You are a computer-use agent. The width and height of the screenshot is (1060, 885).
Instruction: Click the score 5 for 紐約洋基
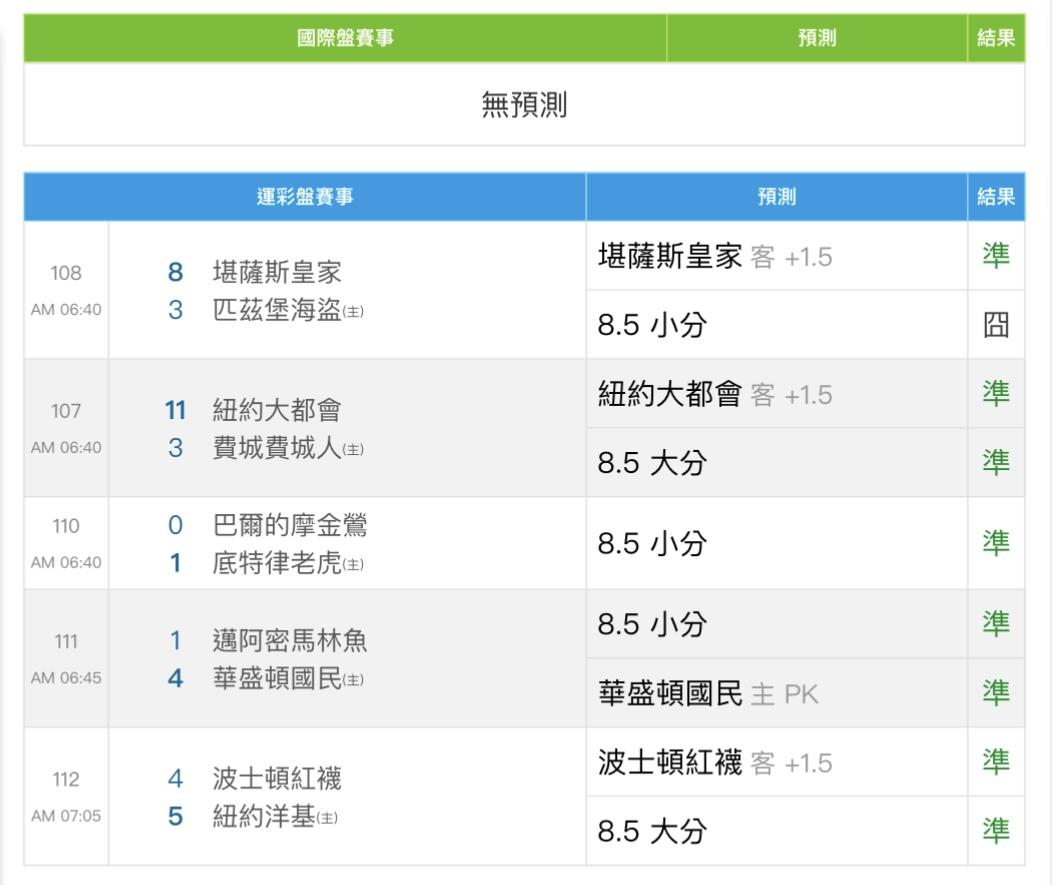(x=175, y=816)
